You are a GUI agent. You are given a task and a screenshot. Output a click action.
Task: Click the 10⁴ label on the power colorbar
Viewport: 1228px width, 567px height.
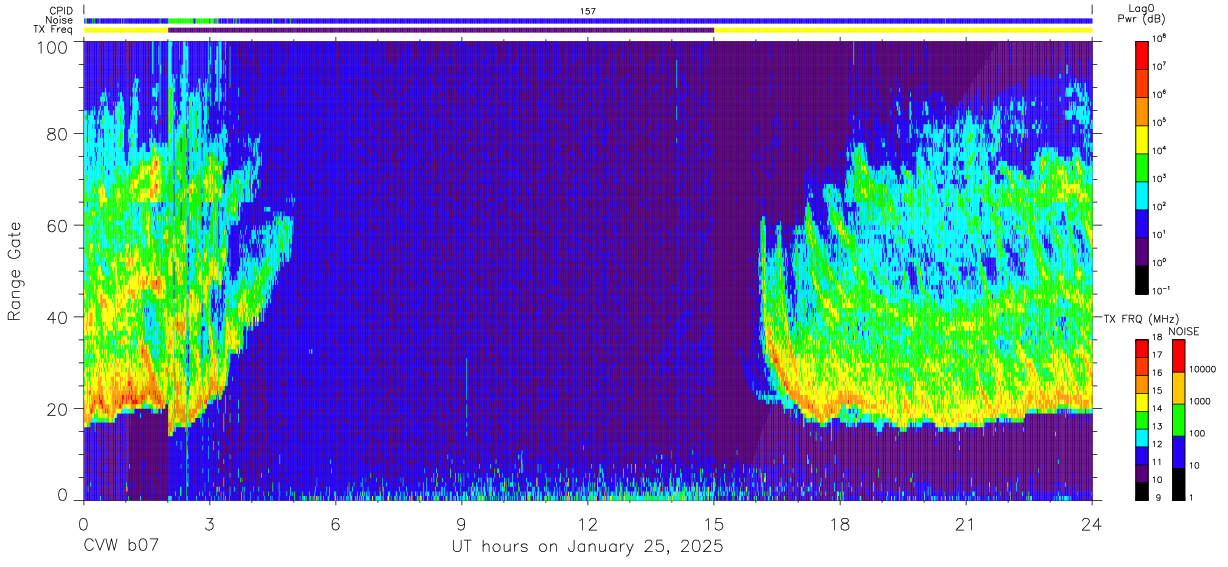[x=1161, y=151]
